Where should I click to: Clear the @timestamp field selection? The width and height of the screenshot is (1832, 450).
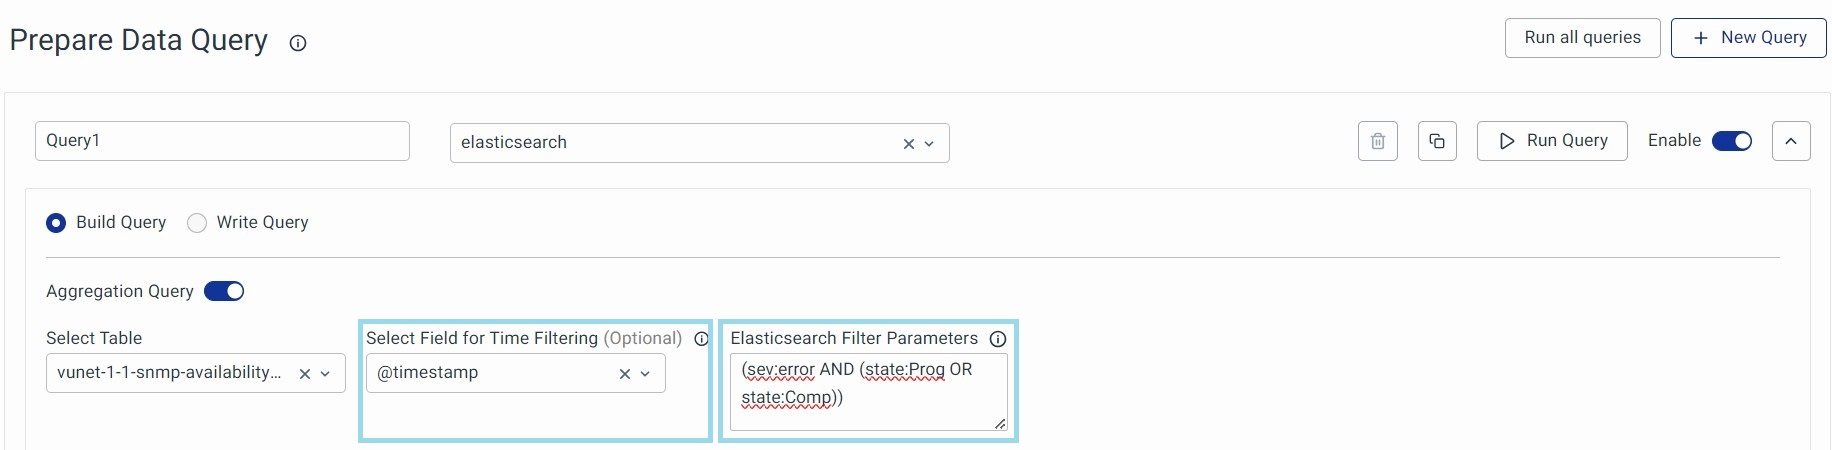[625, 374]
